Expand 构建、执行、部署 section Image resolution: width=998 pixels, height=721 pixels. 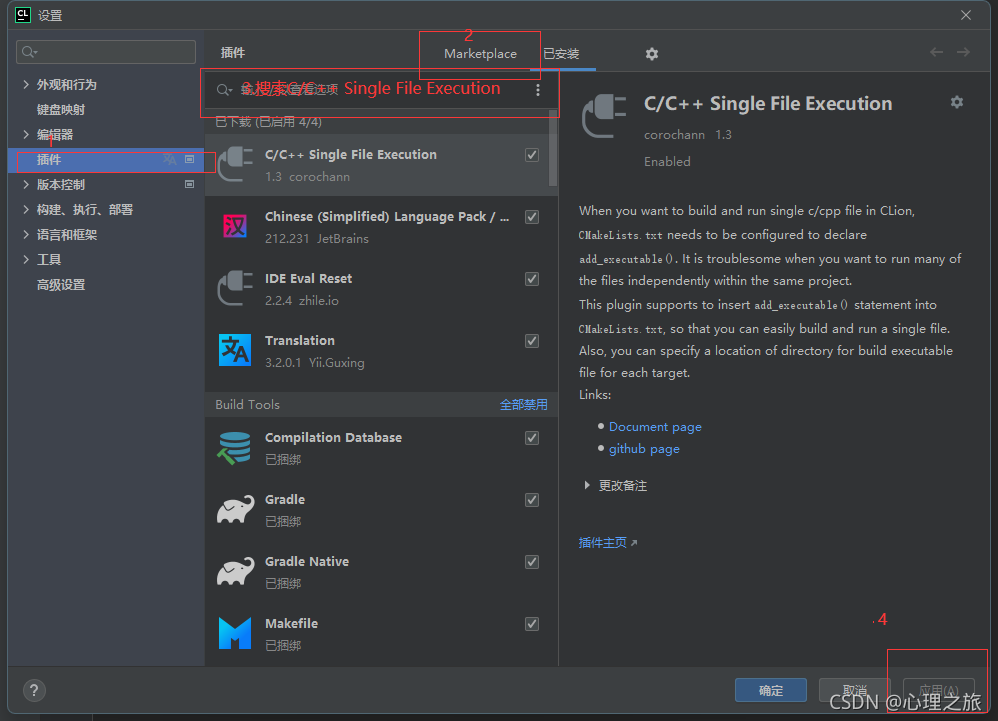[x=26, y=209]
